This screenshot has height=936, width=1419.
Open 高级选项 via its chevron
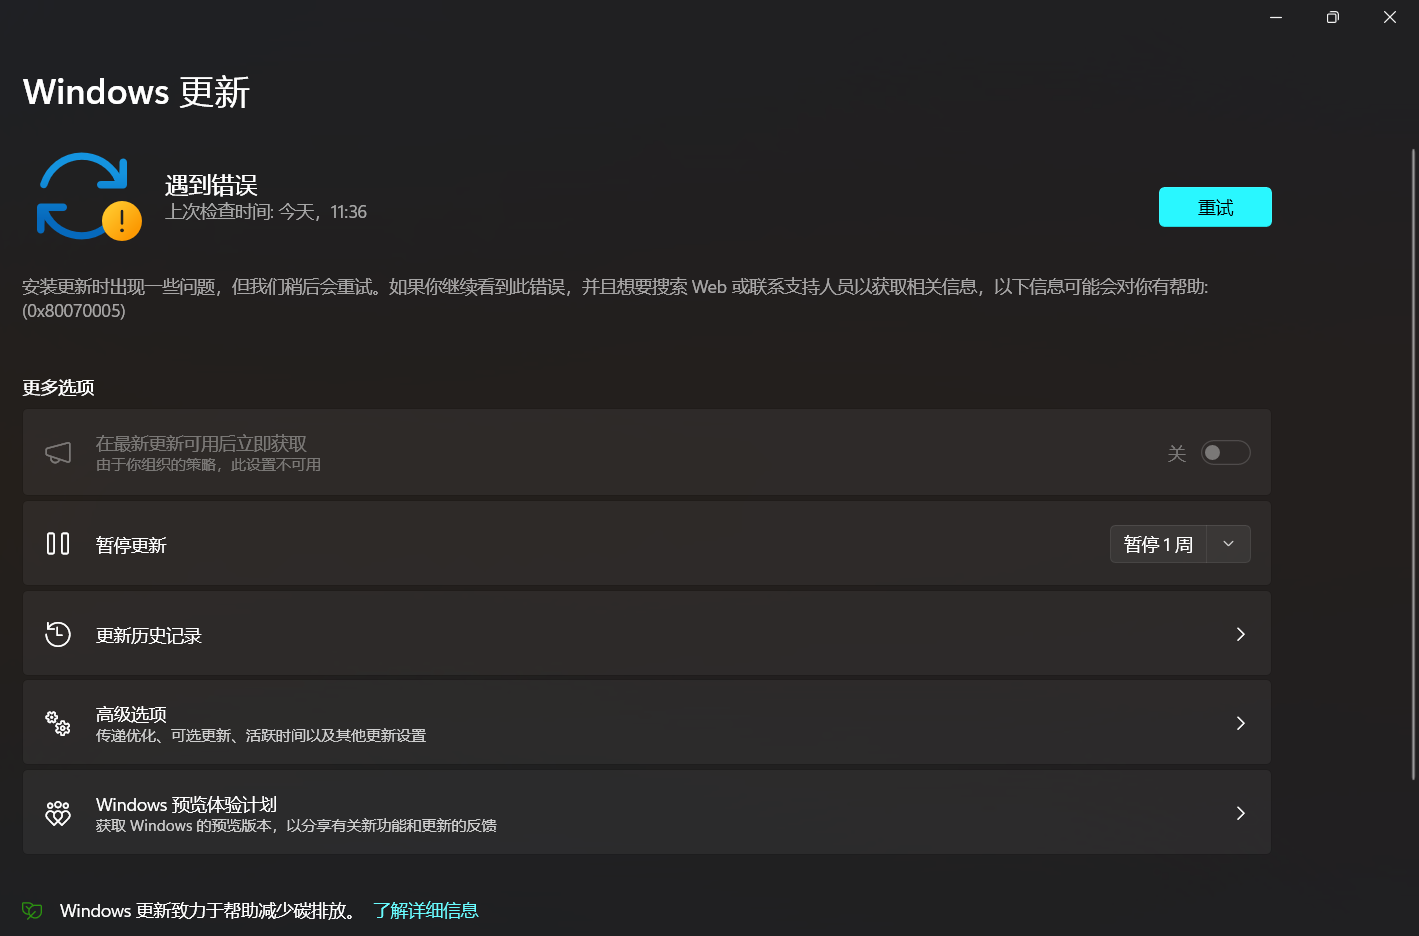(1240, 723)
